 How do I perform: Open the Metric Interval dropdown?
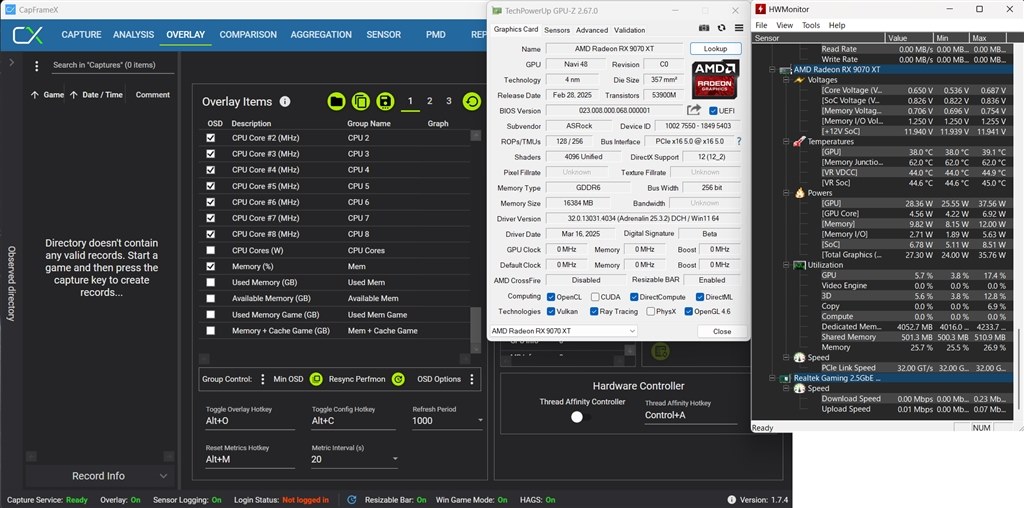(x=395, y=459)
